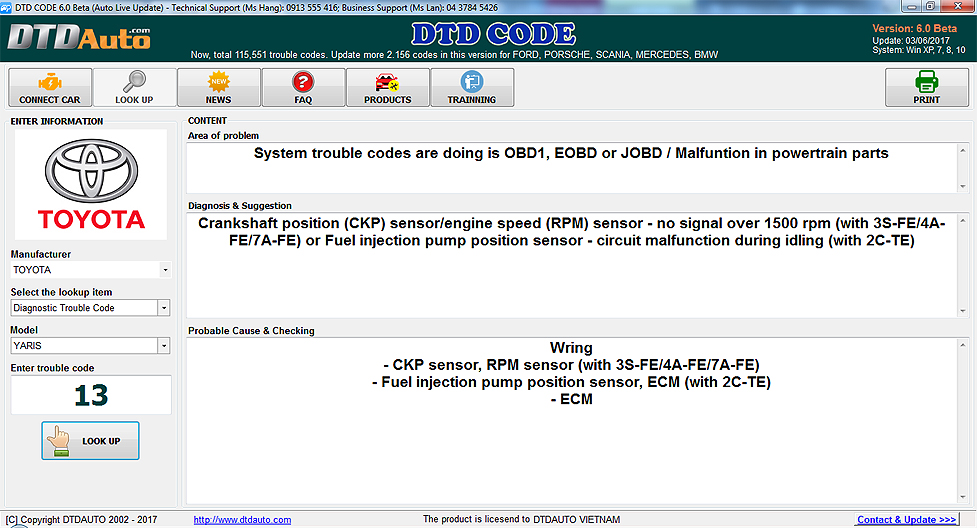Click the Print printer button
This screenshot has height=528, width=977.
point(927,88)
